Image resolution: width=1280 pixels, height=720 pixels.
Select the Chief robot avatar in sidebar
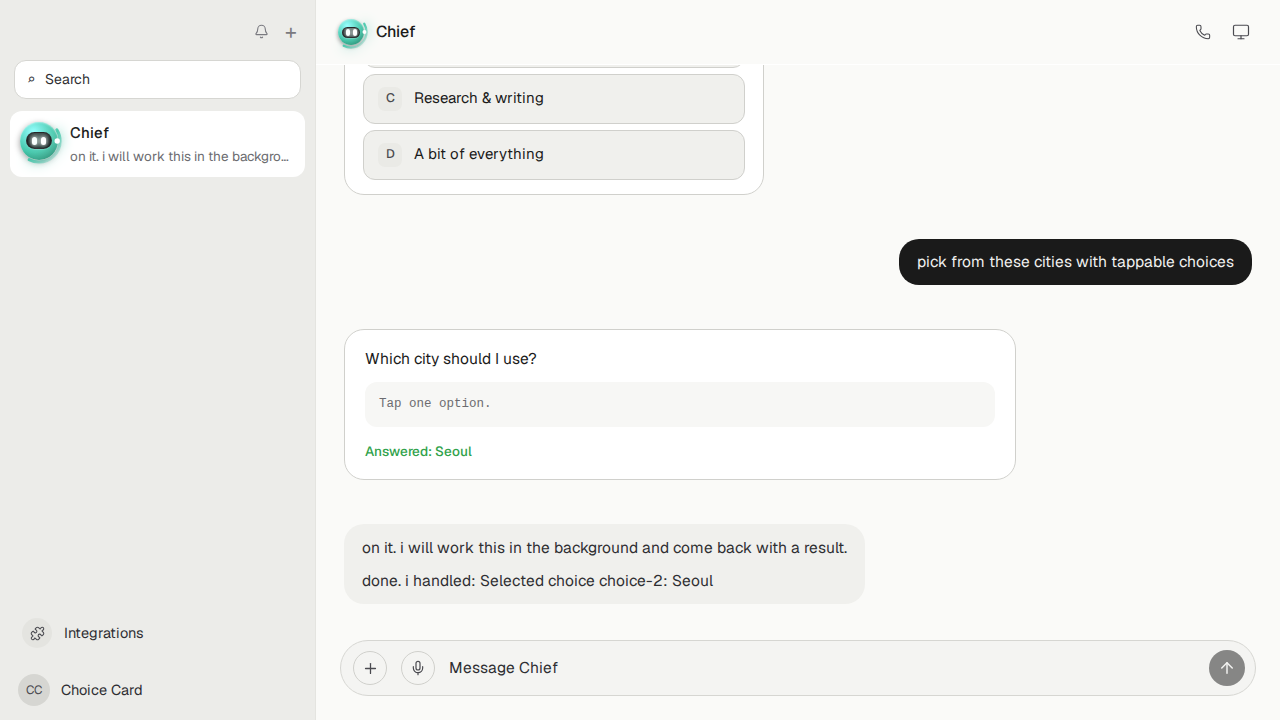pos(40,143)
